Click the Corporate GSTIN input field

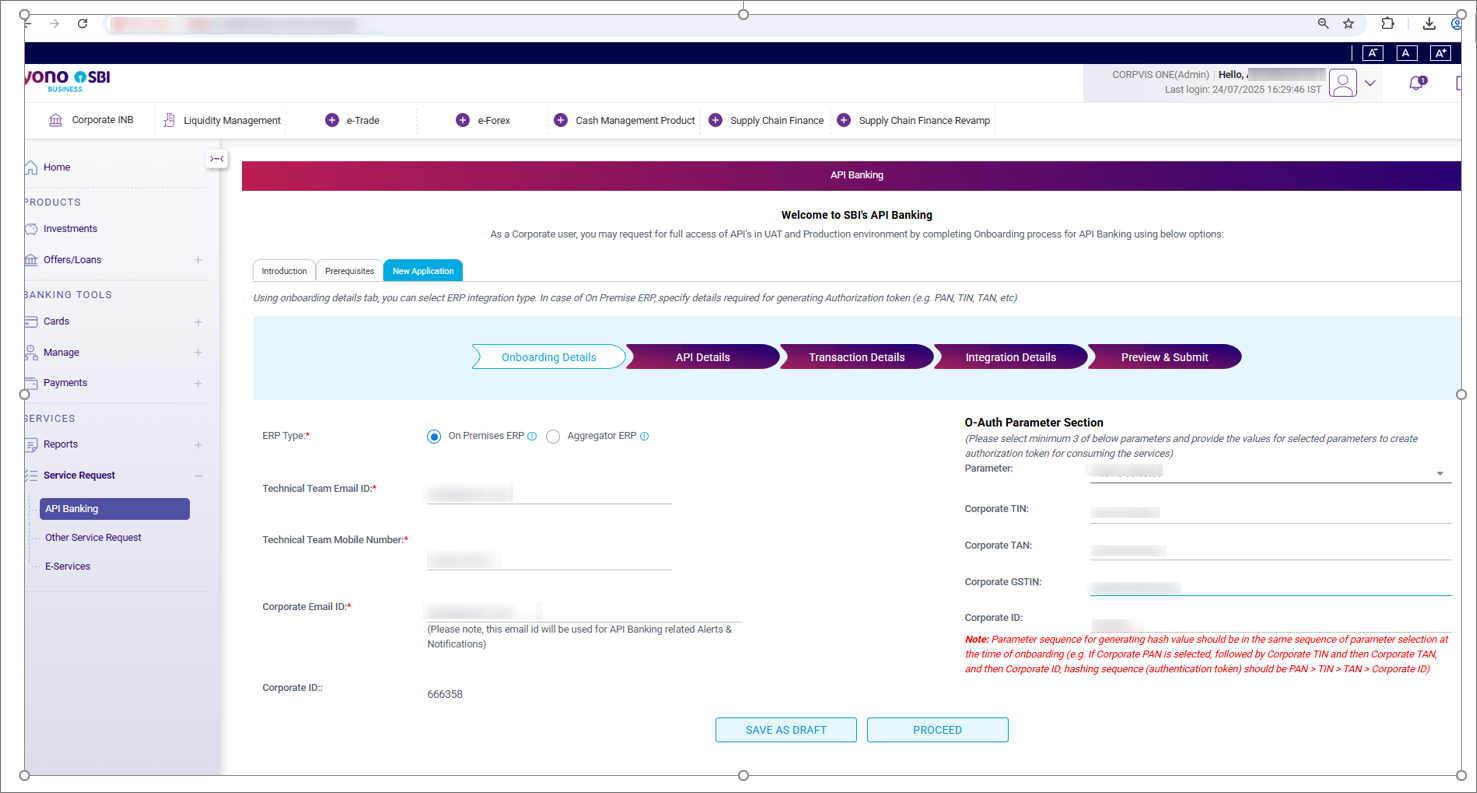point(1270,585)
